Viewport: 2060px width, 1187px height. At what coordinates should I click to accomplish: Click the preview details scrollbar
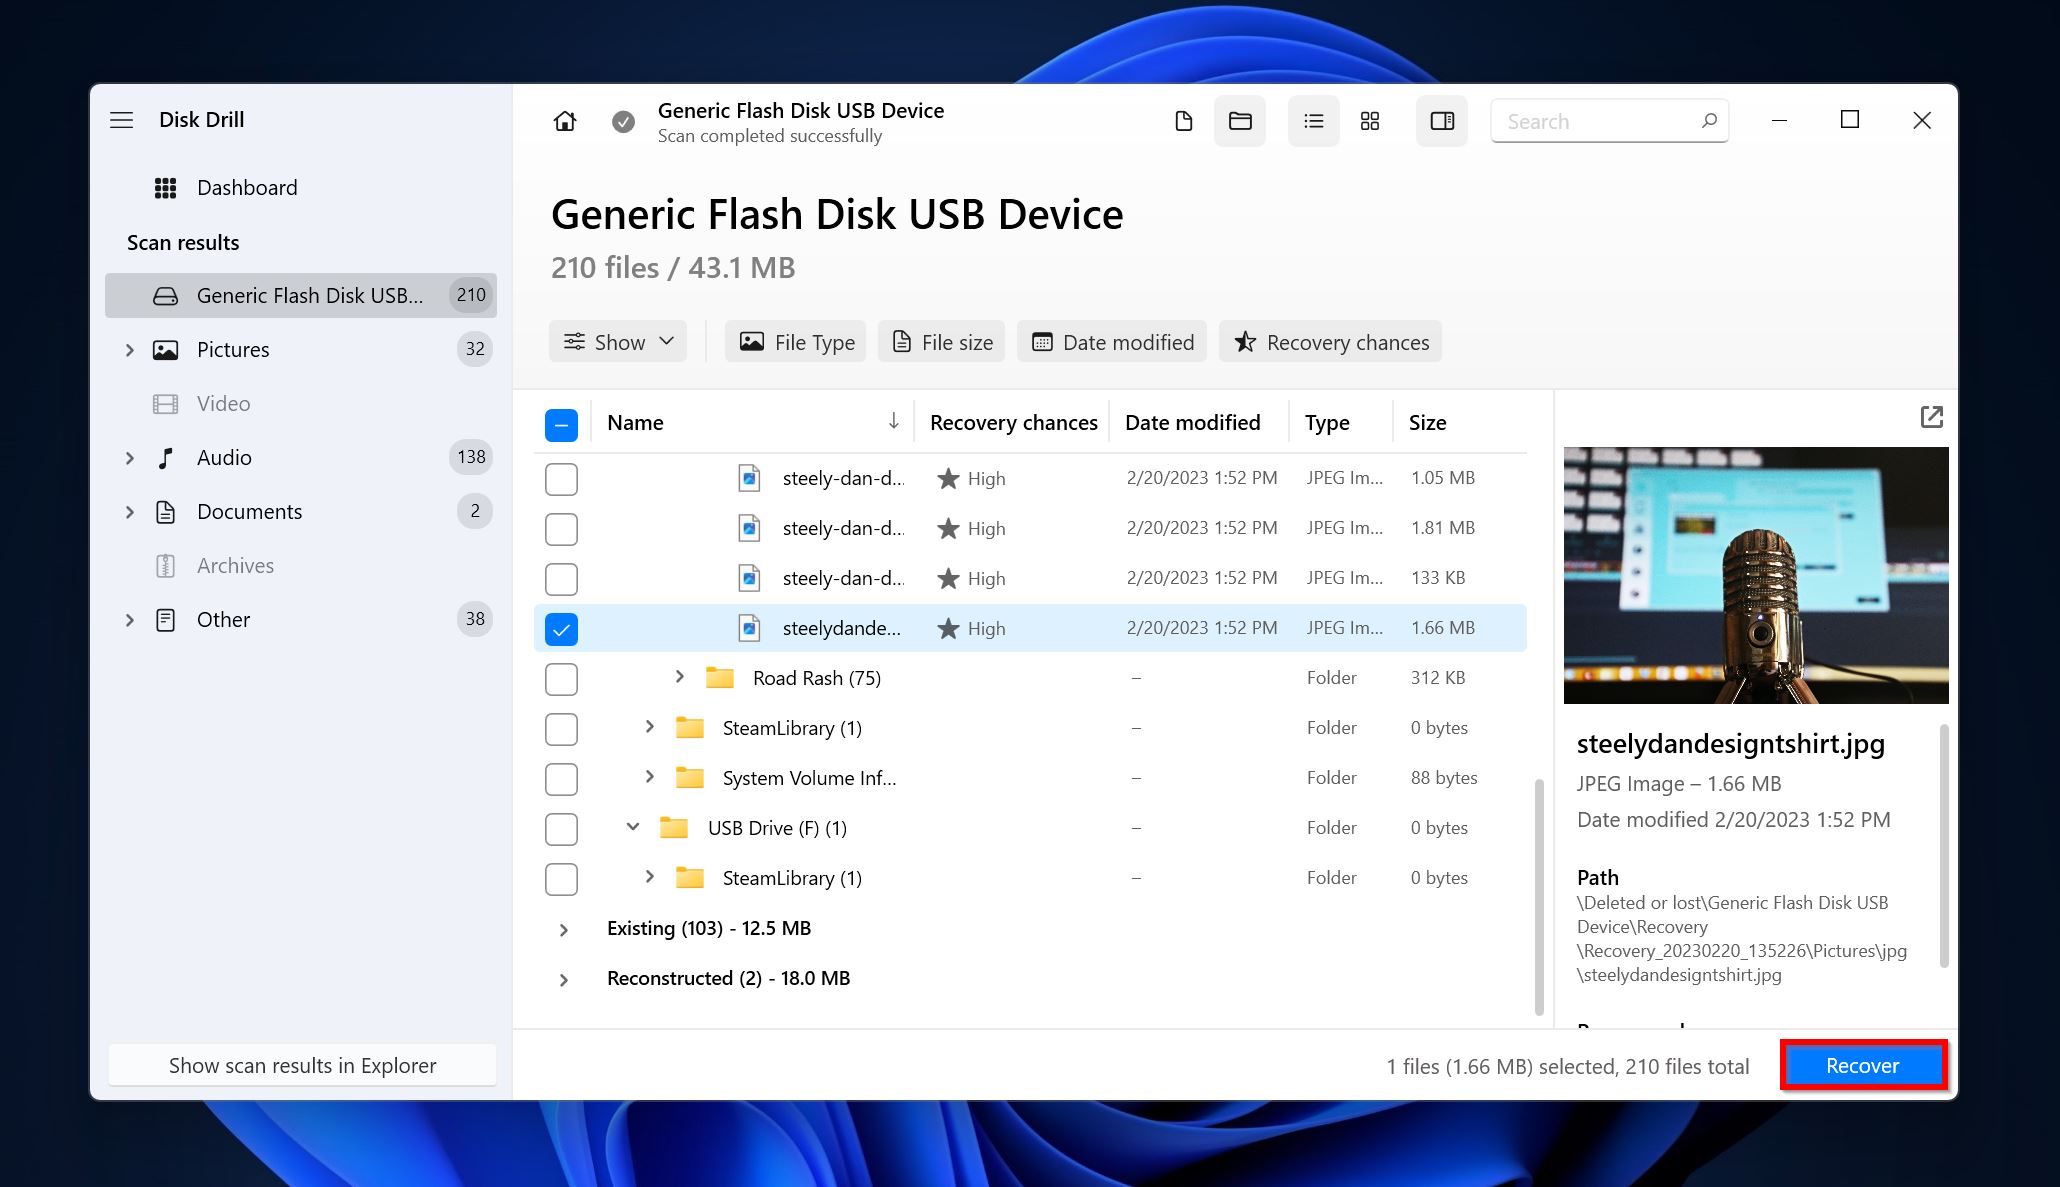pos(1944,846)
